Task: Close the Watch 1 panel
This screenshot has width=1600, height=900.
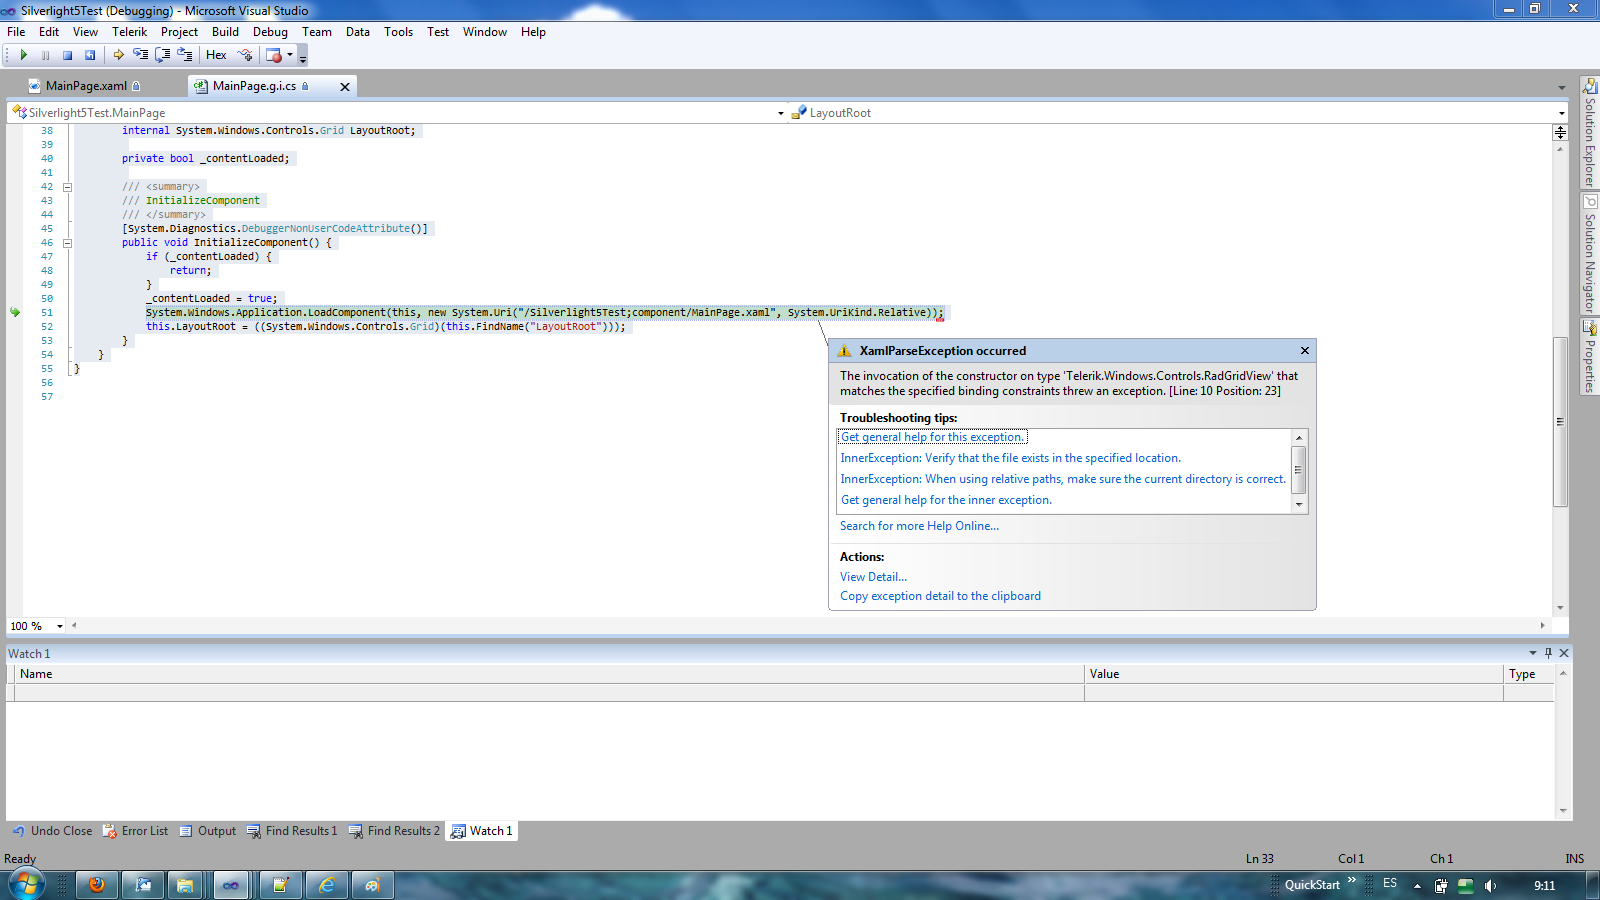Action: 1564,653
